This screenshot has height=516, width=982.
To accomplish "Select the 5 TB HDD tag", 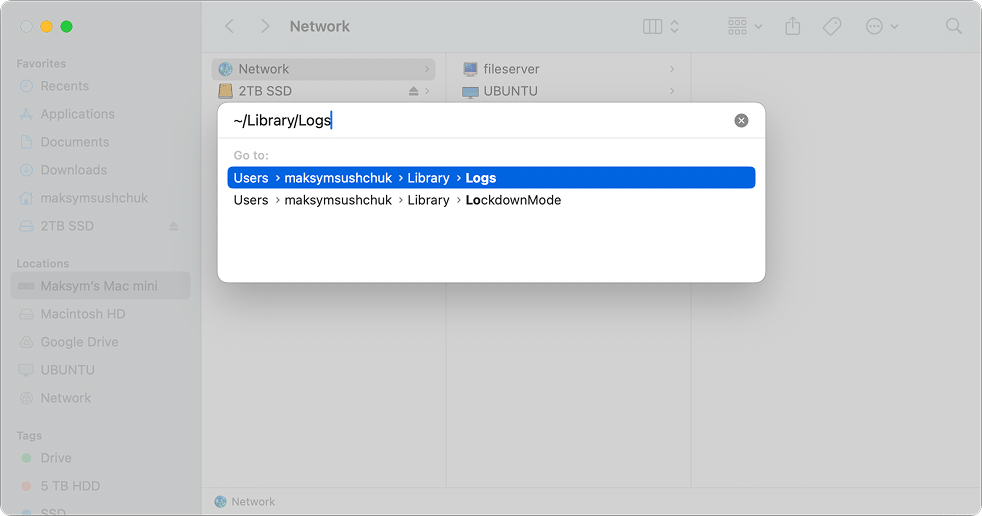I will pyautogui.click(x=70, y=486).
